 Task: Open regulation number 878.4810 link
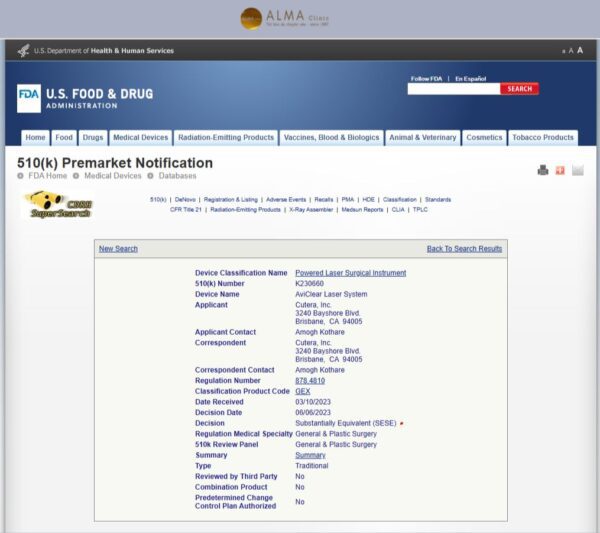pos(309,381)
